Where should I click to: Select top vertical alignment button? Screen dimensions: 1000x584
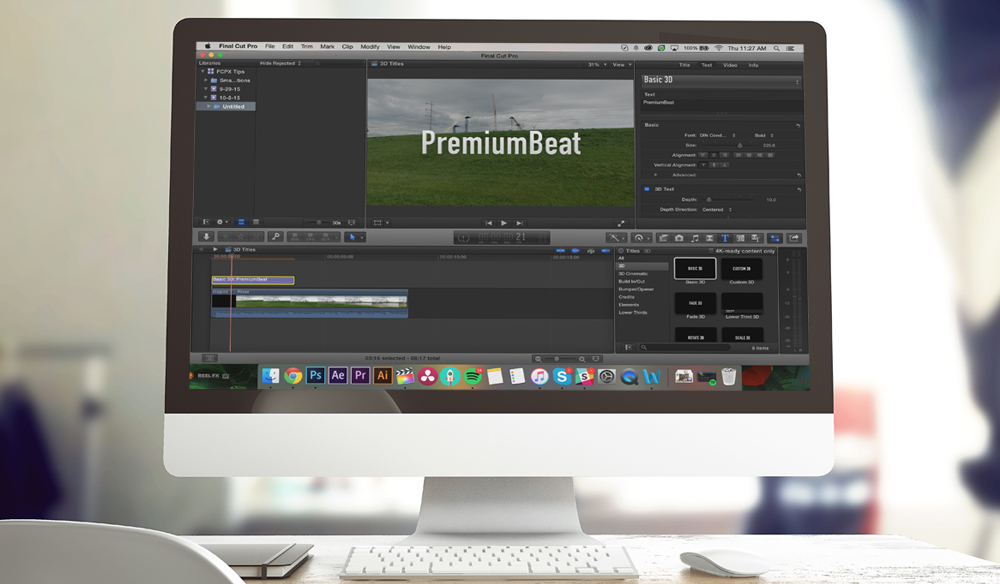pyautogui.click(x=704, y=165)
